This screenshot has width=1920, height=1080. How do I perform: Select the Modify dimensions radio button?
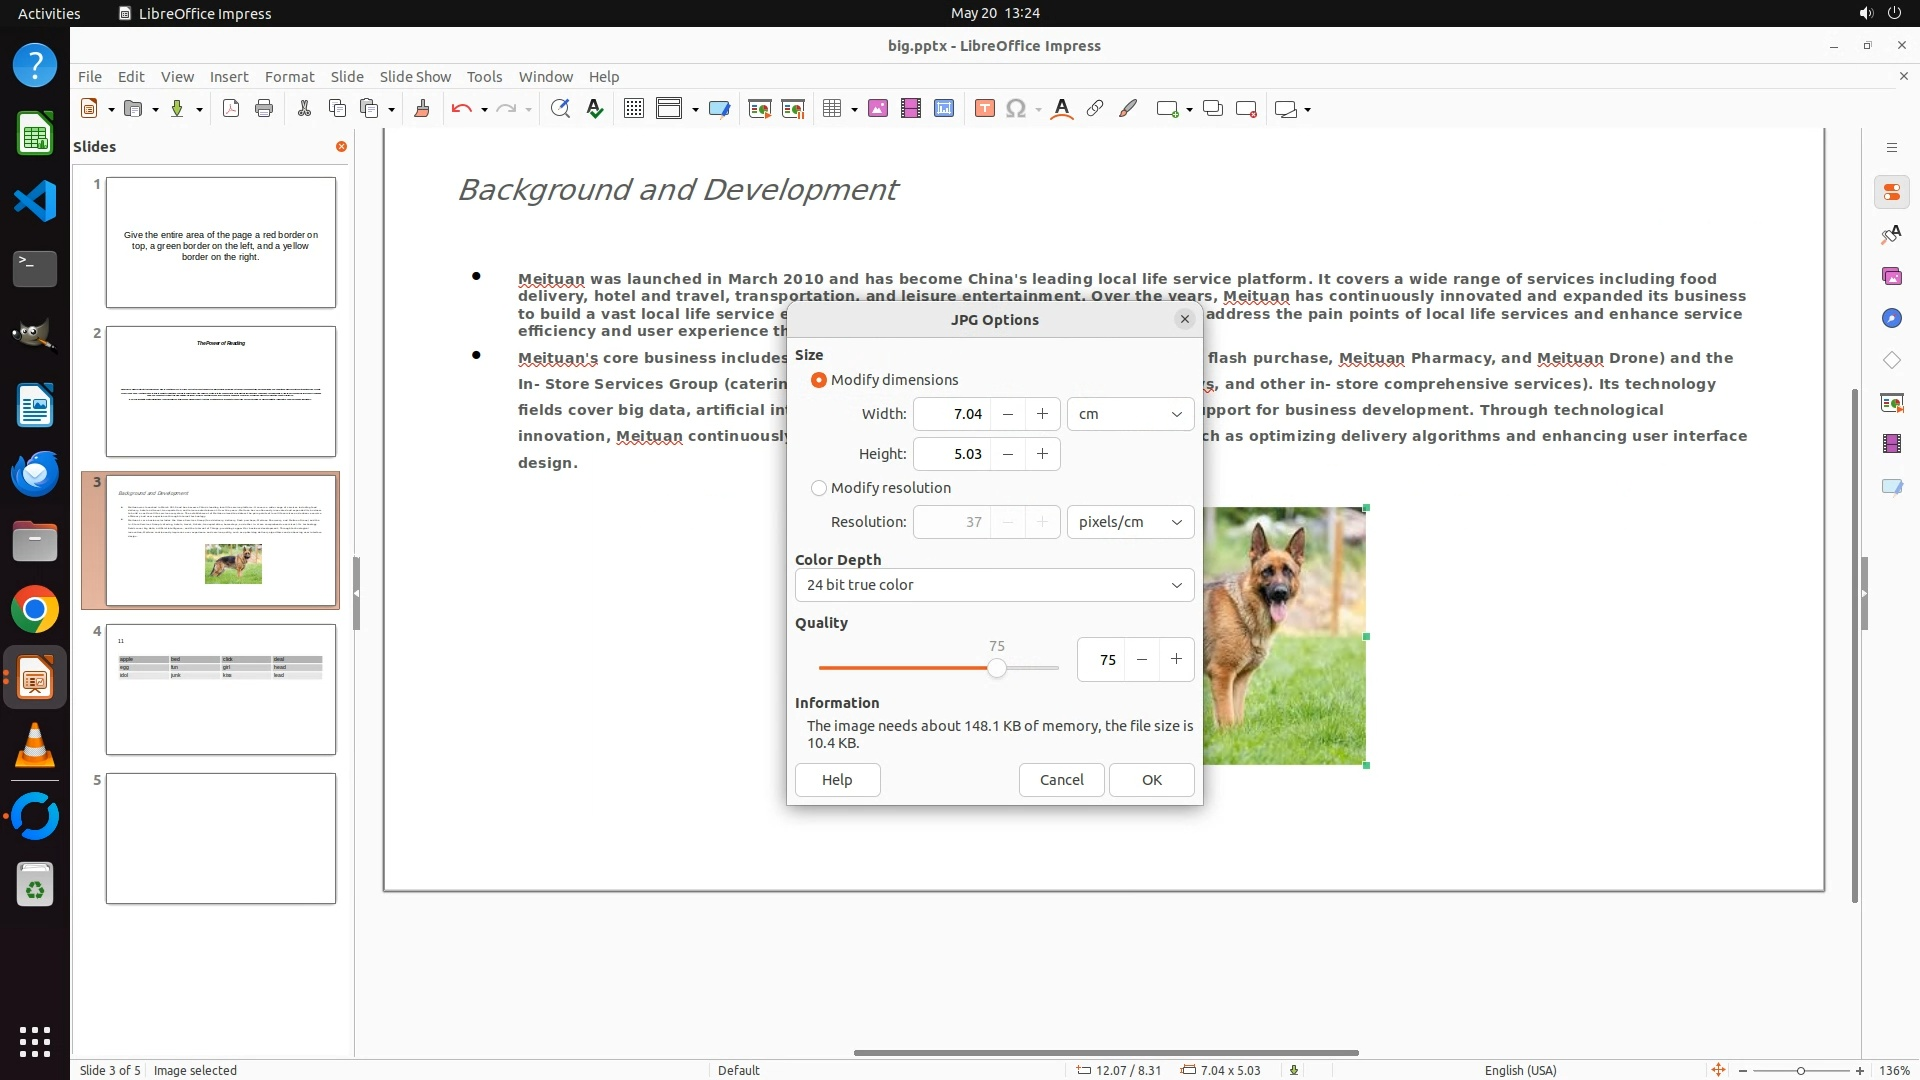[x=819, y=380]
